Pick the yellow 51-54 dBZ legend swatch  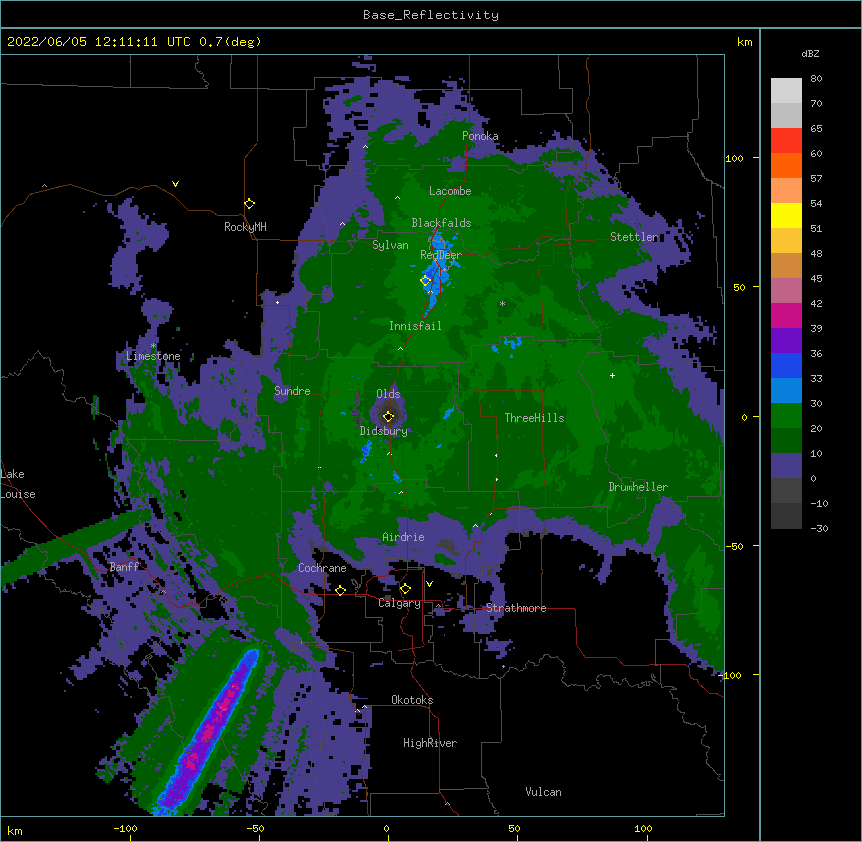(786, 215)
